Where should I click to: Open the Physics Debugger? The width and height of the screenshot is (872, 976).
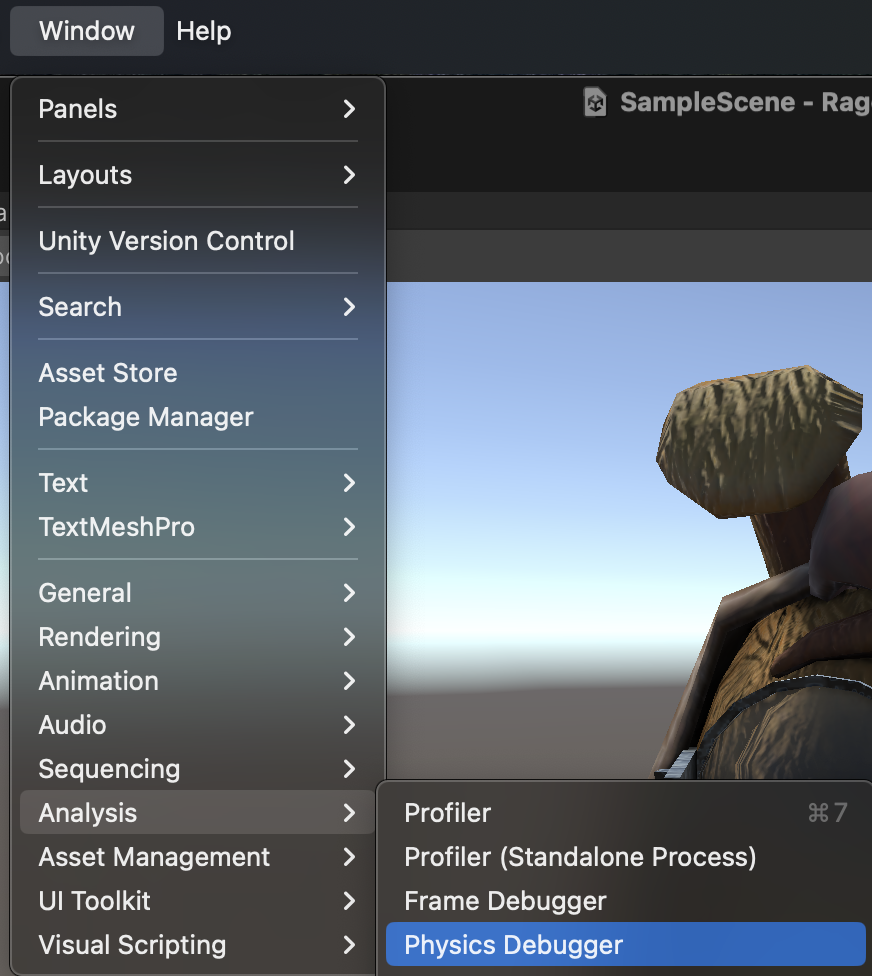pos(626,945)
